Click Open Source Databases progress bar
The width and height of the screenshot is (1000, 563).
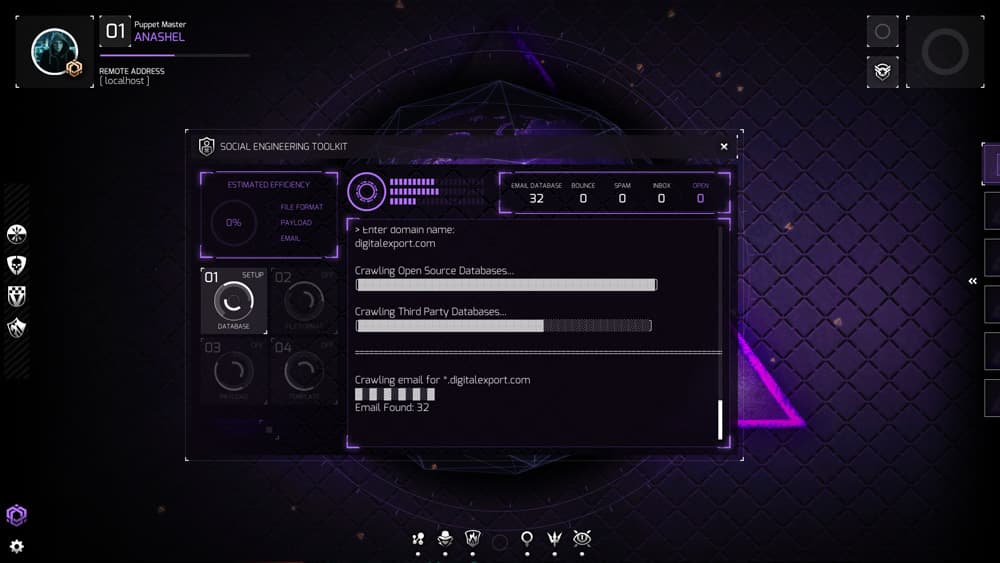(x=506, y=285)
